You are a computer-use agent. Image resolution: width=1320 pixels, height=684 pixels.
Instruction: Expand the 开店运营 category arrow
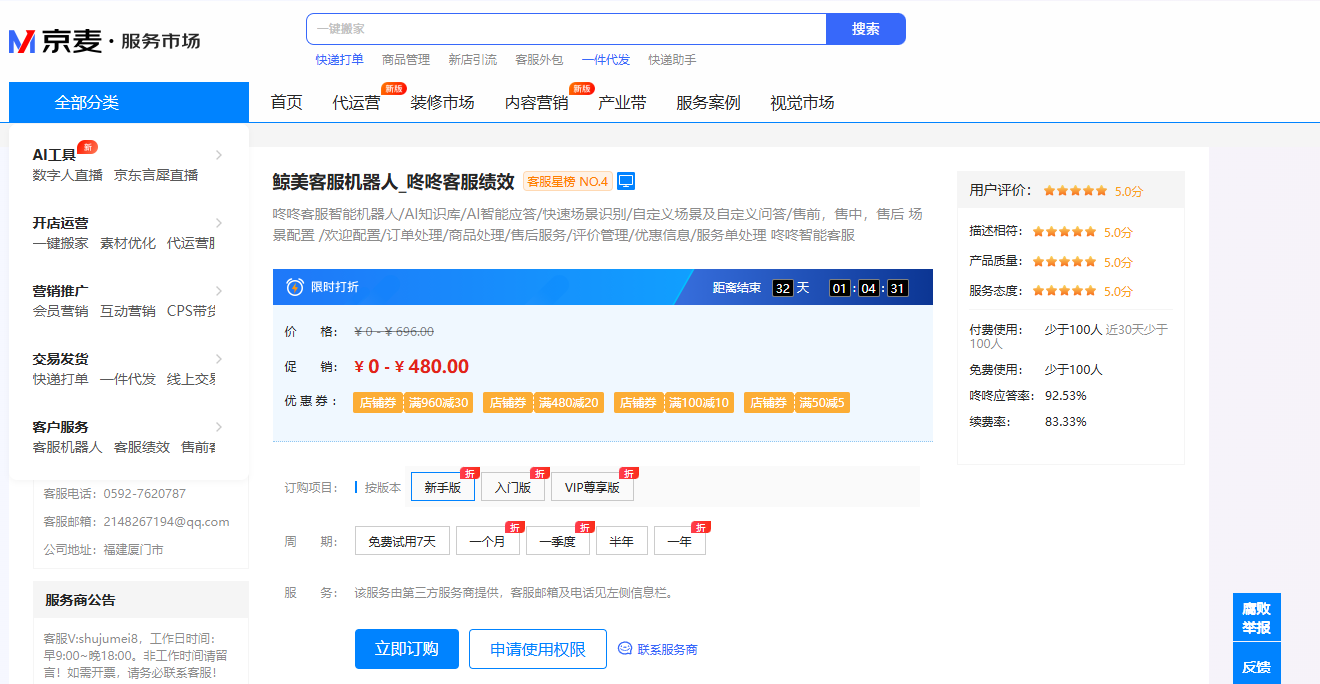[219, 223]
